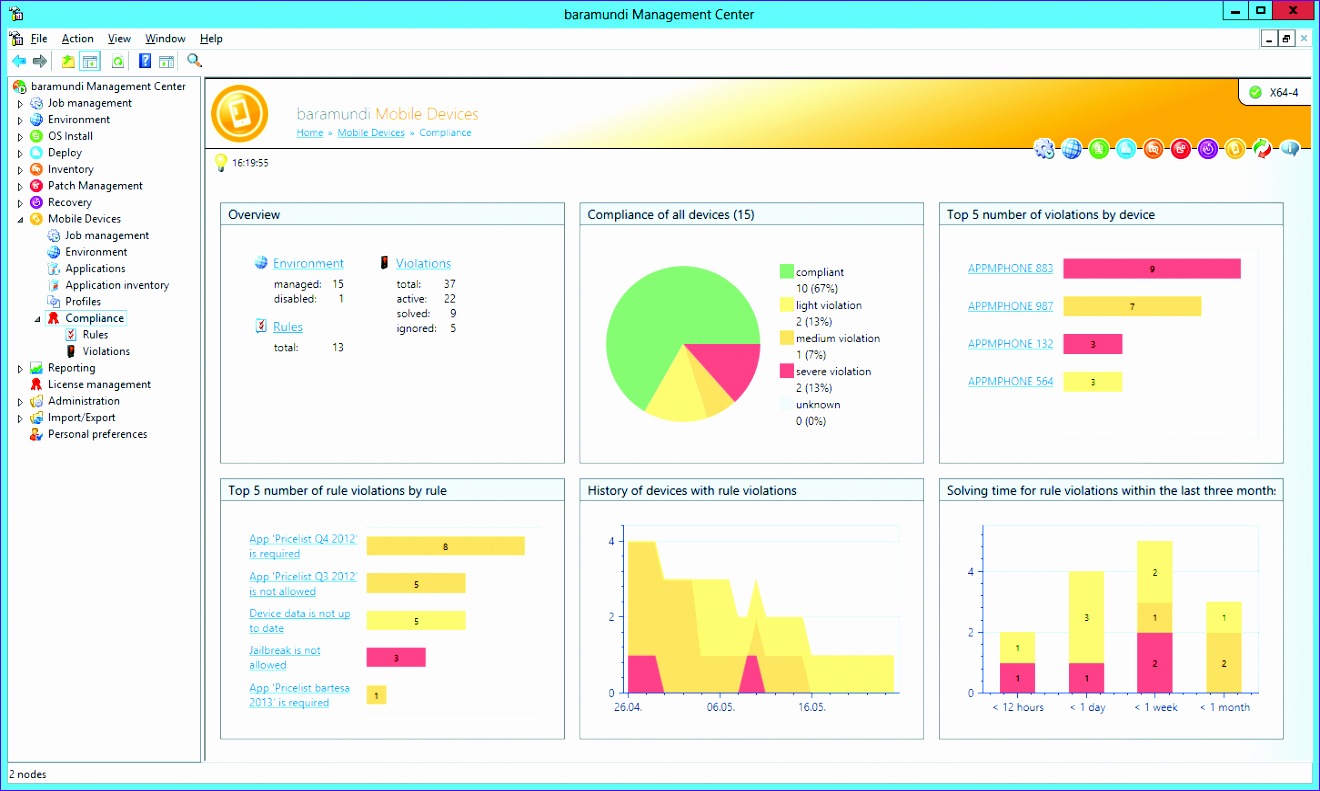This screenshot has width=1320, height=791.
Task: Click the green-red sync arrows banner icon
Action: point(1262,149)
